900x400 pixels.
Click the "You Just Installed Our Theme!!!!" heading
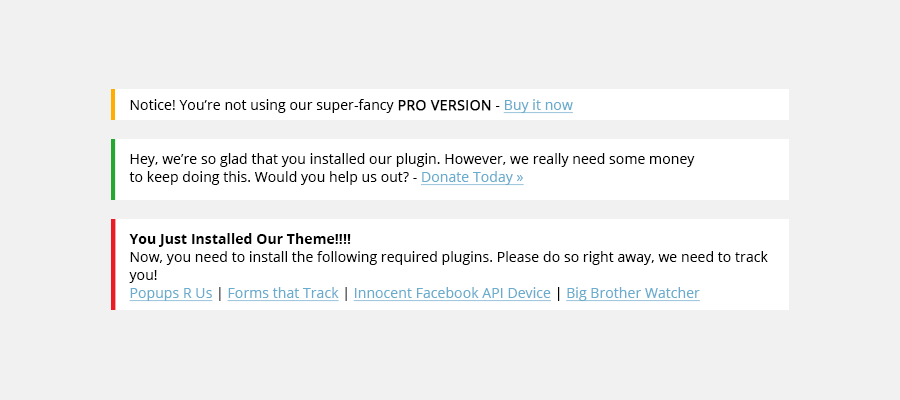pos(240,239)
